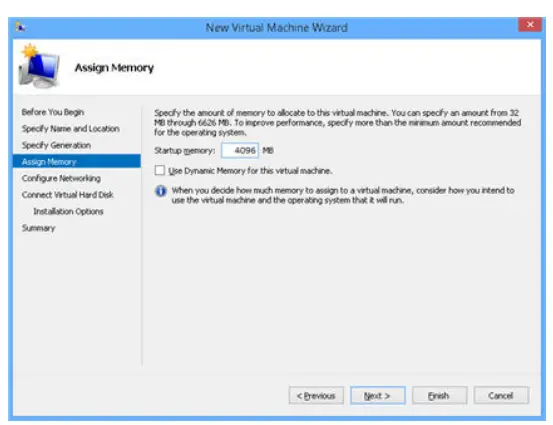
Task: Enable Use Dynamic Memory checkbox
Action: coord(160,170)
